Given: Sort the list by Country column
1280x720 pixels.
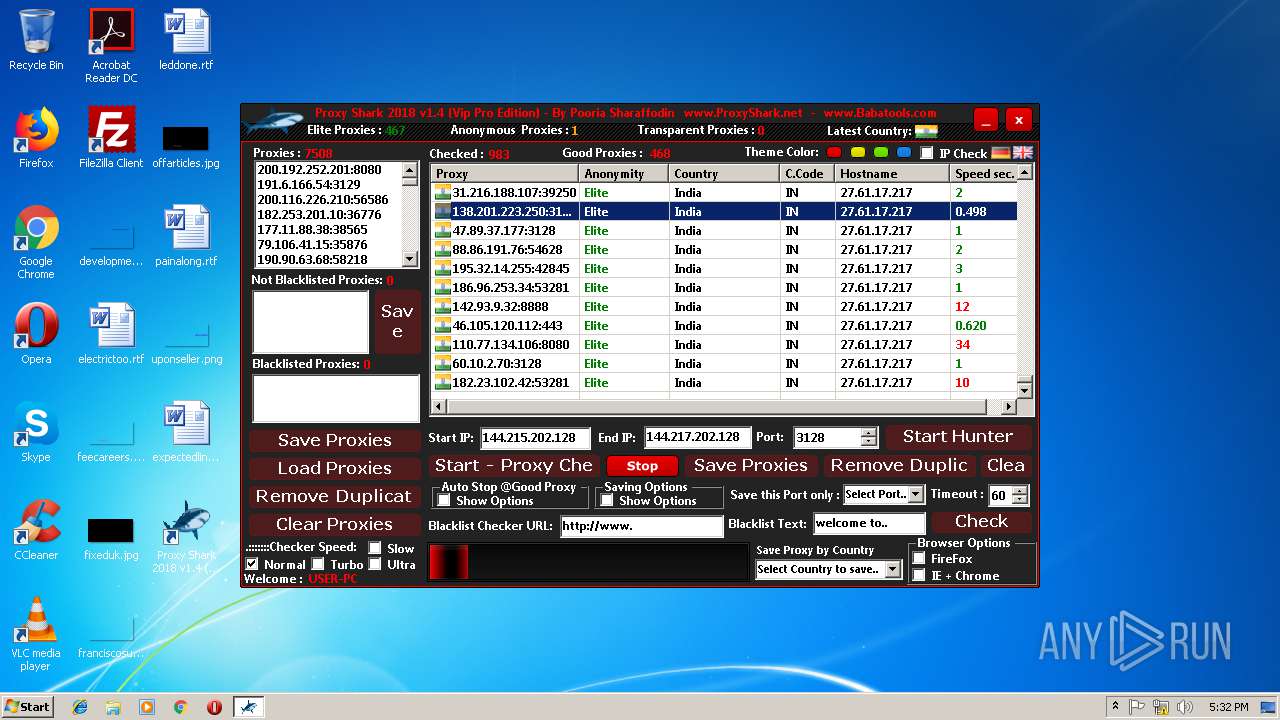Looking at the screenshot, I should 724,173.
